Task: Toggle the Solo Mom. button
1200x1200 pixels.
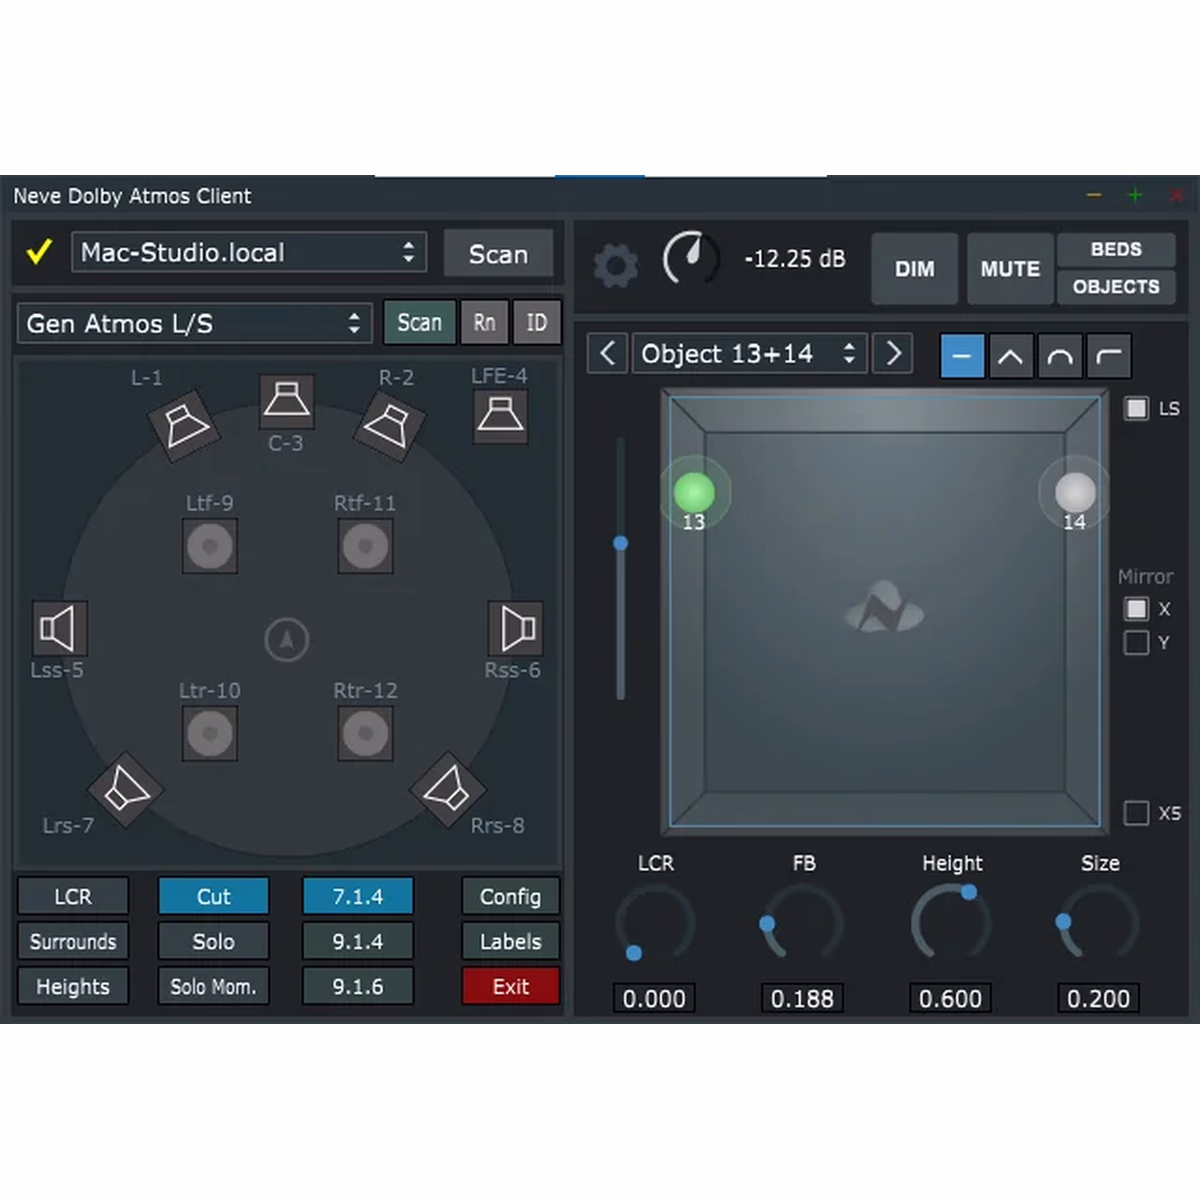Action: click(x=213, y=986)
